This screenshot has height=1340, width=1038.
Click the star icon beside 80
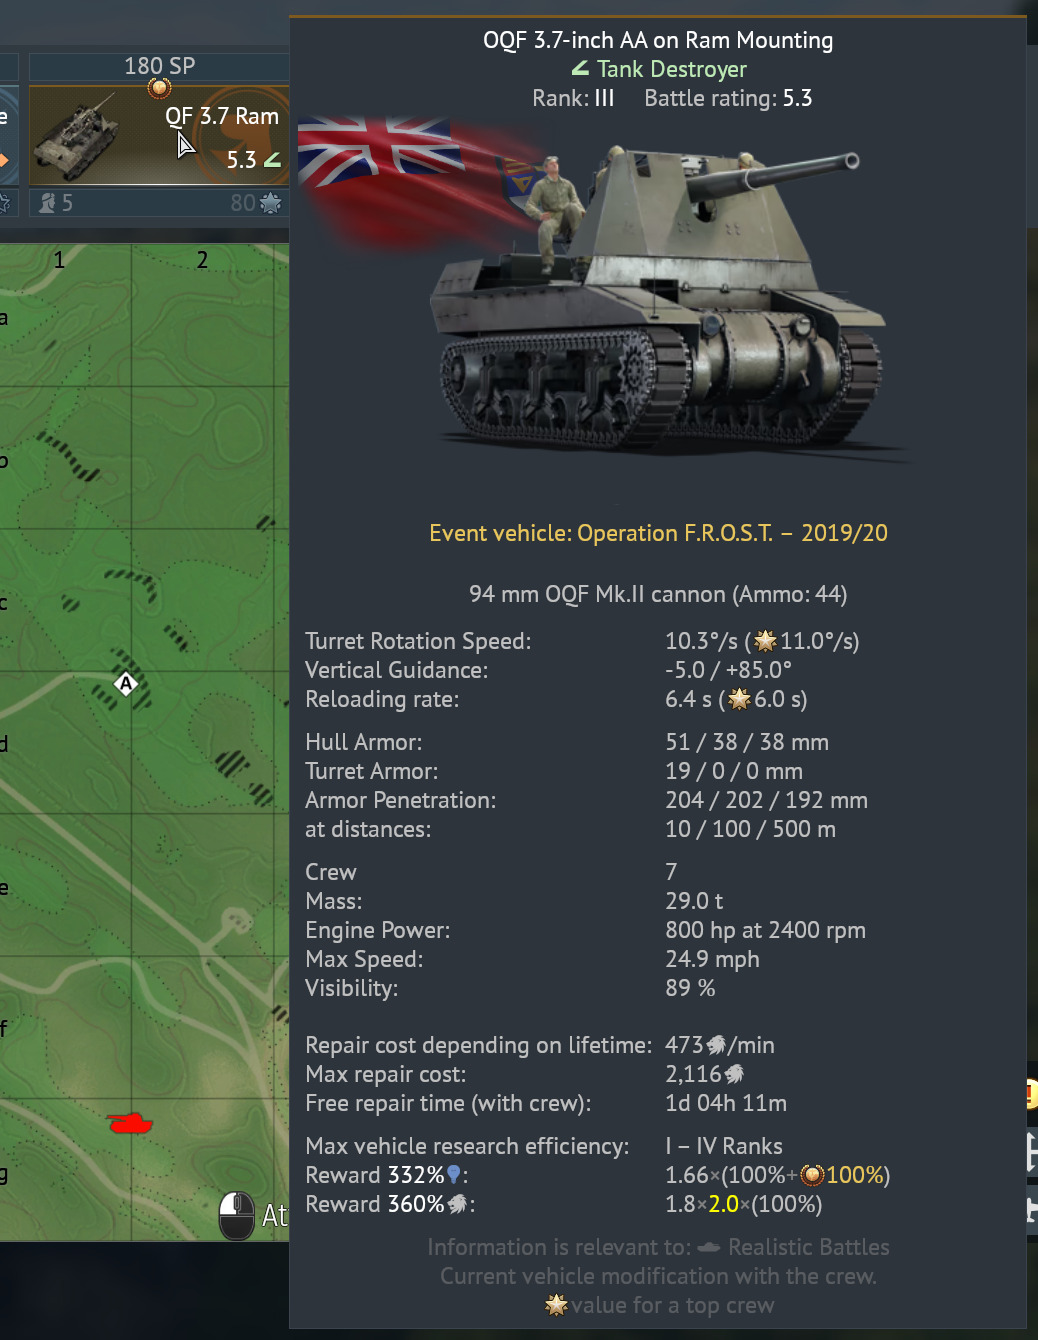pyautogui.click(x=270, y=203)
